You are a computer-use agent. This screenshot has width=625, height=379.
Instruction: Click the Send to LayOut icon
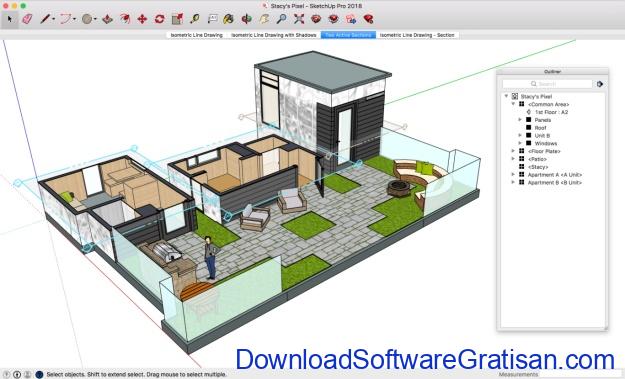(351, 19)
